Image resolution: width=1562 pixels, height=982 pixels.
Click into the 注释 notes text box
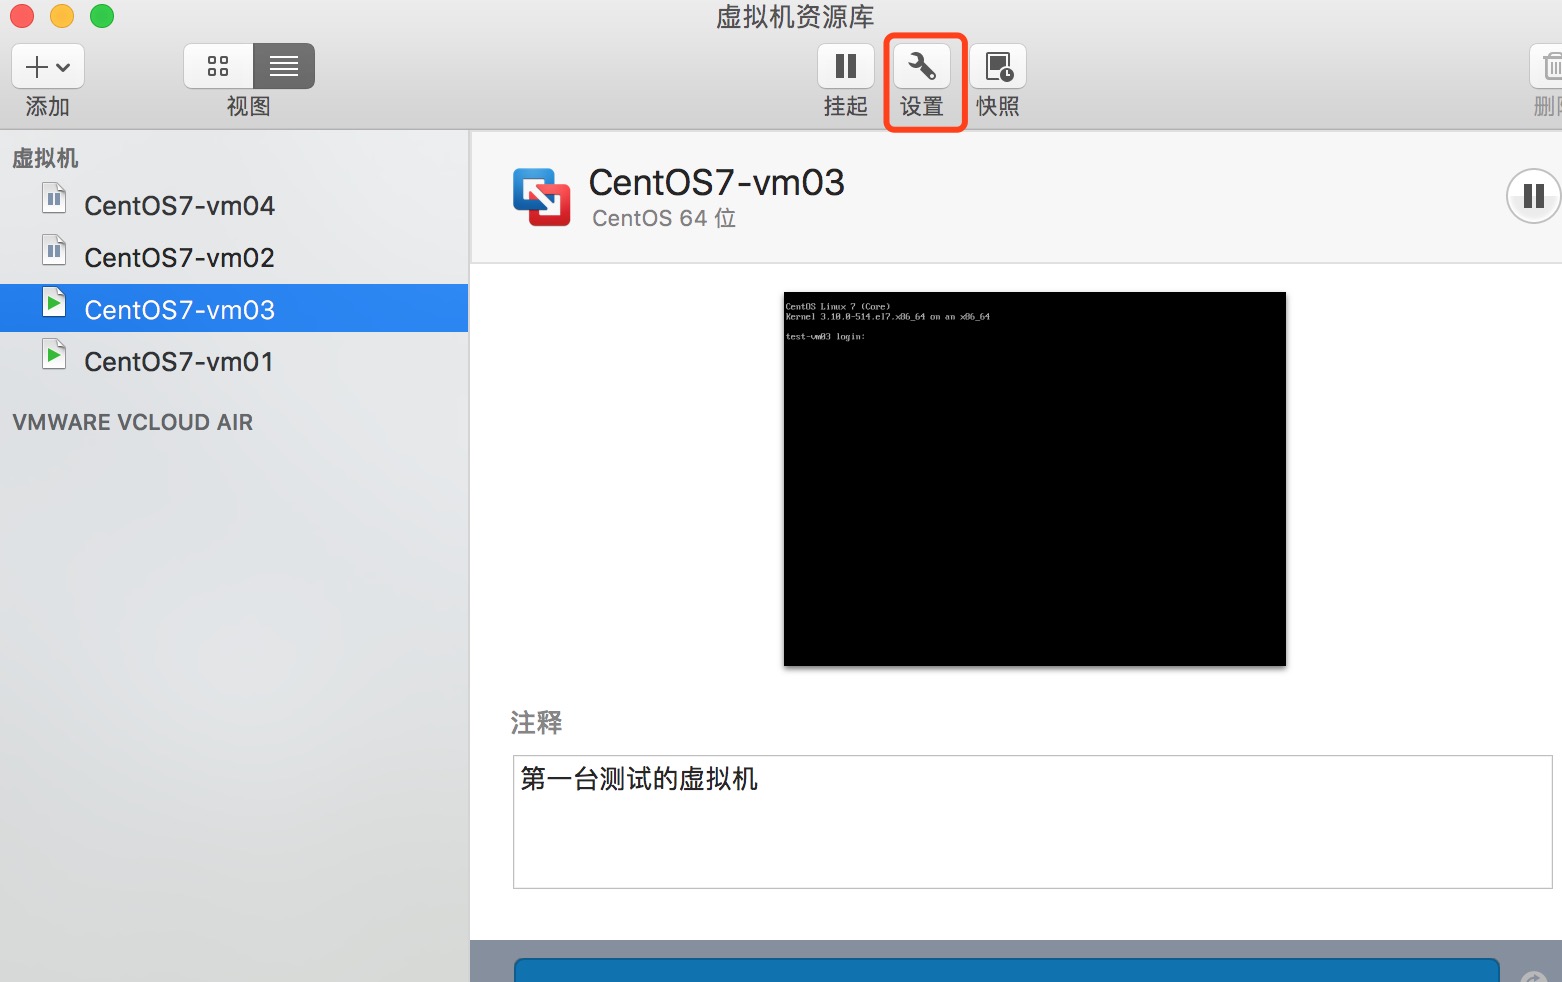tap(1032, 822)
